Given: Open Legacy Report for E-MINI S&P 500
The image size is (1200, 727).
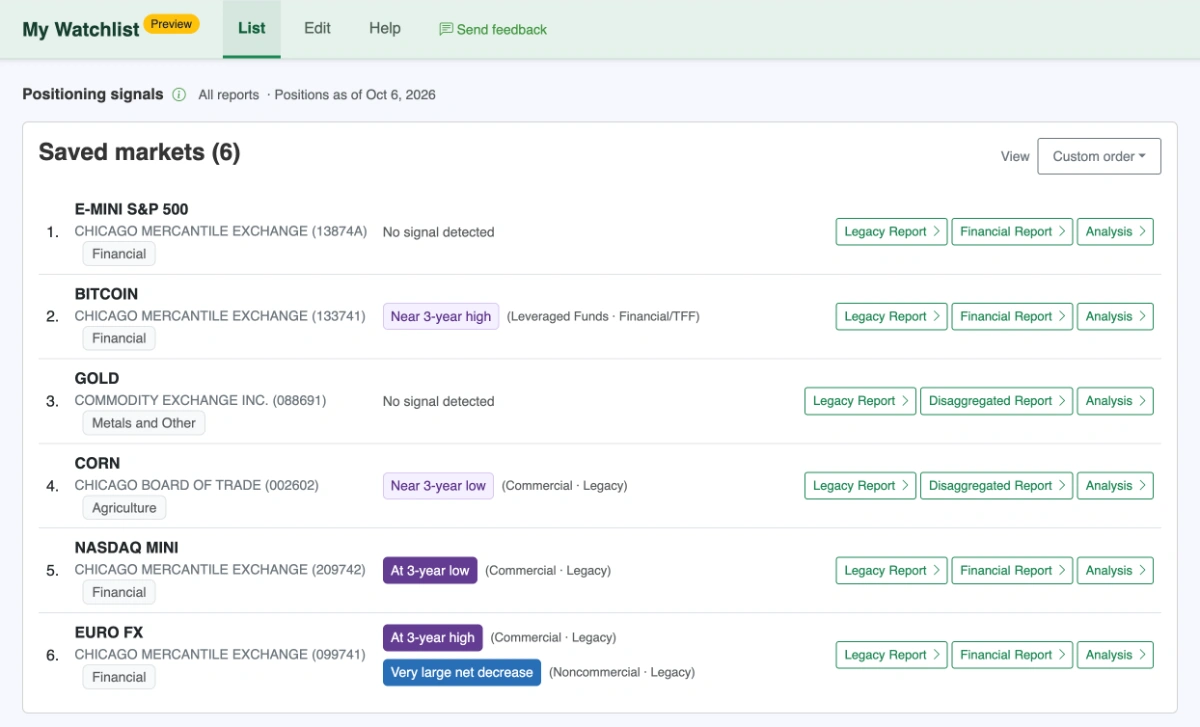Looking at the screenshot, I should pos(891,232).
